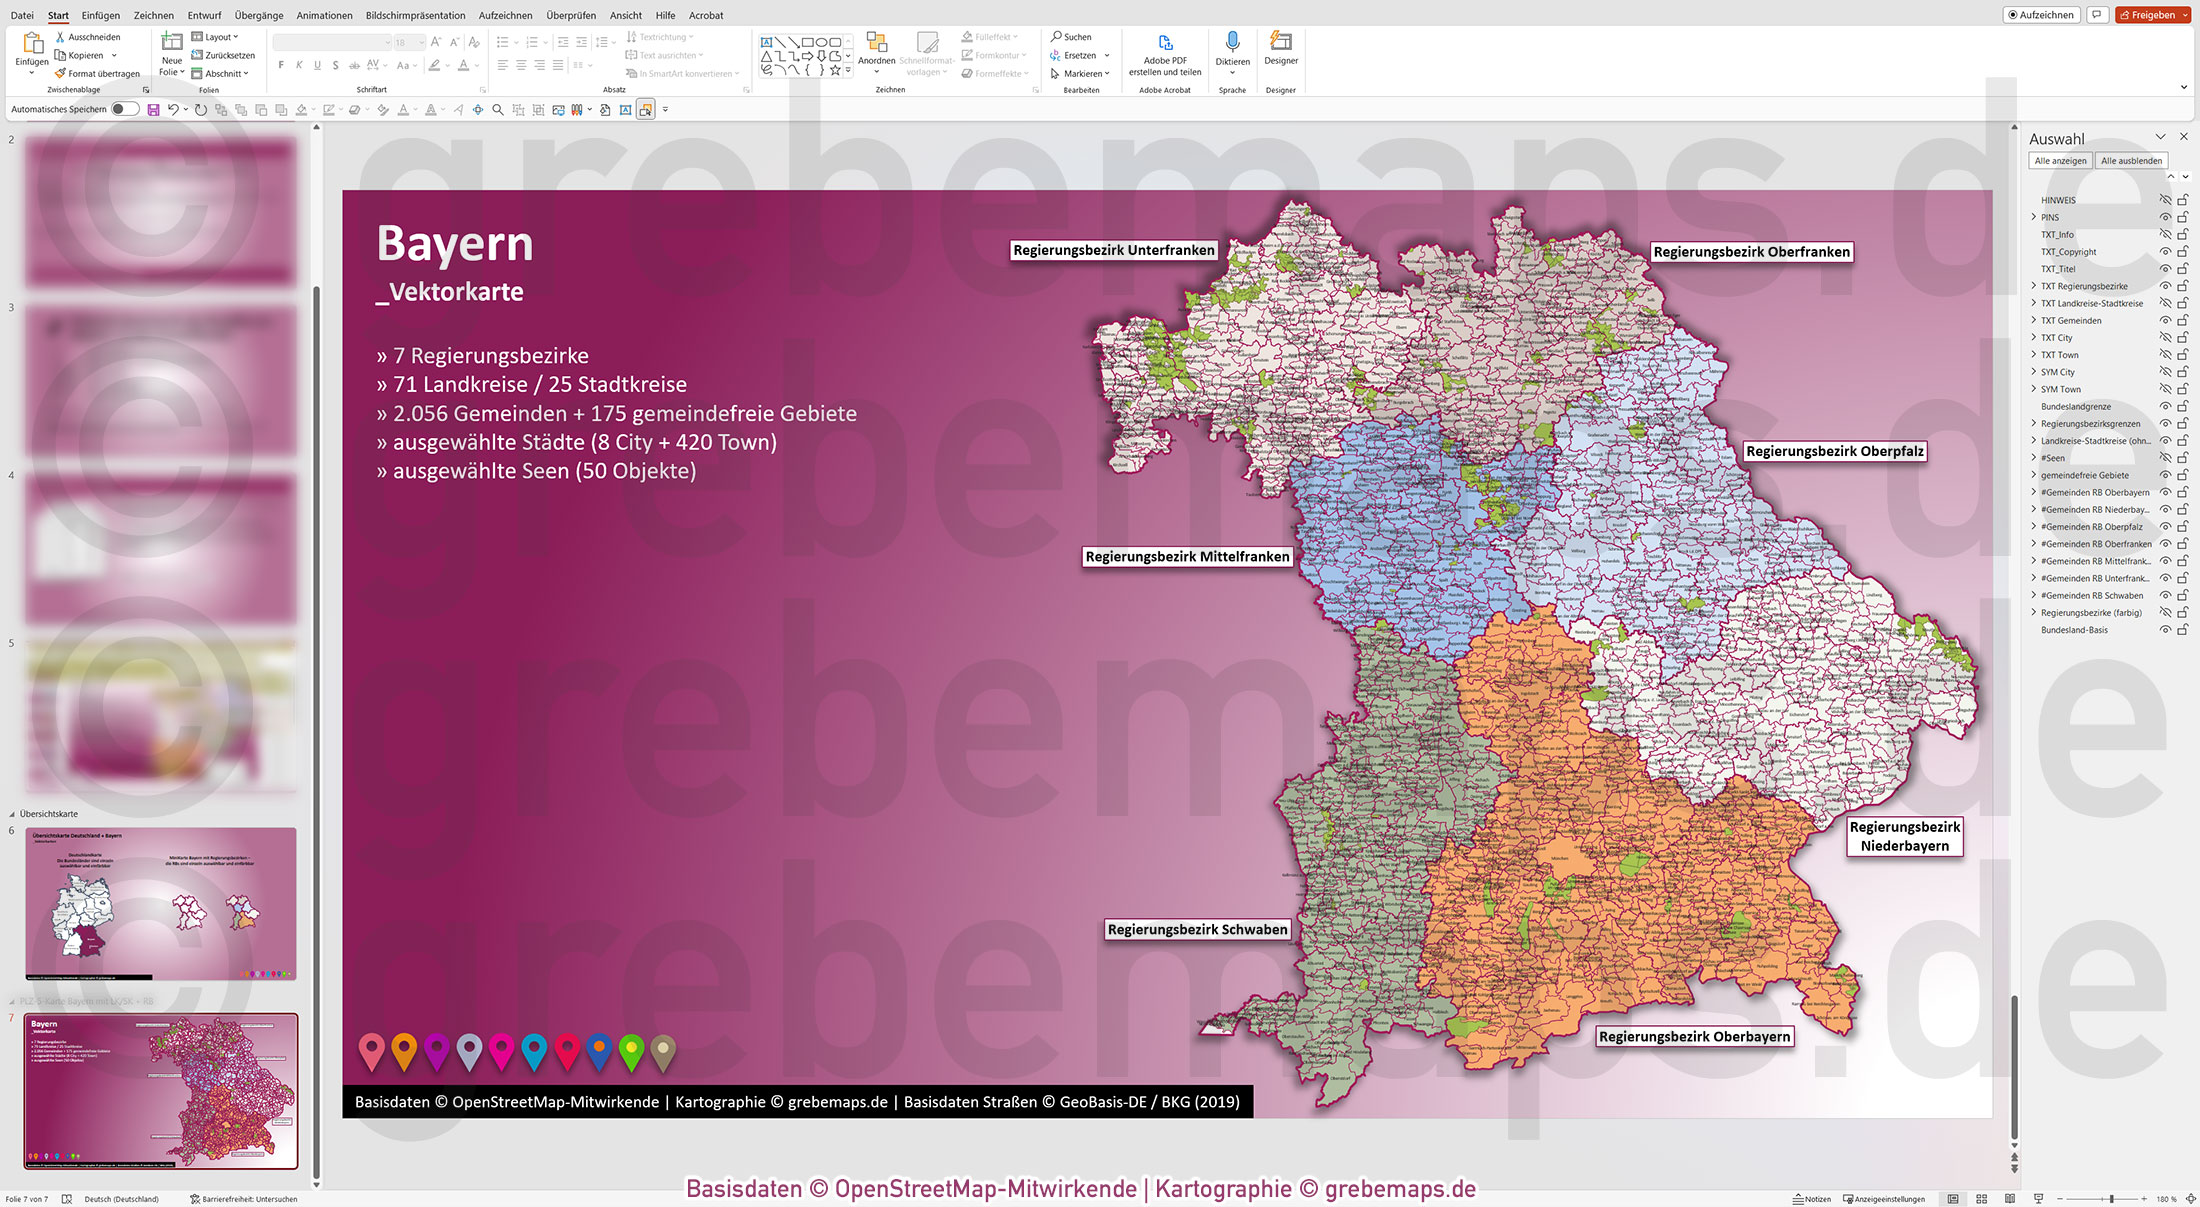Open the Animationen ribbon tab
Image resolution: width=2200 pixels, height=1207 pixels.
323,15
